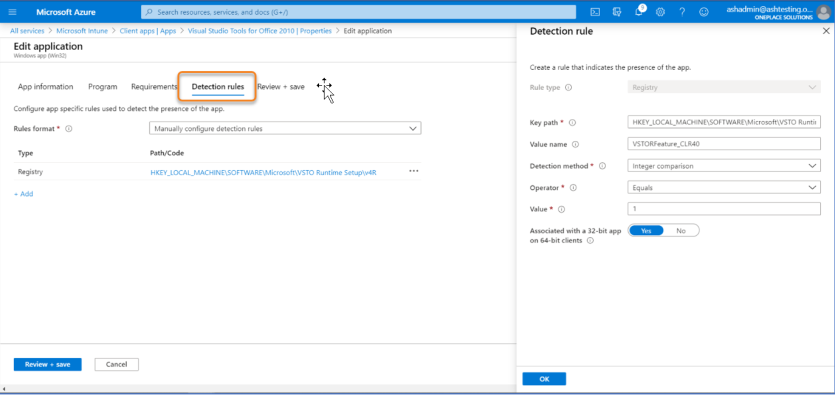Click the Value name input field
The height and width of the screenshot is (395, 835).
724,144
